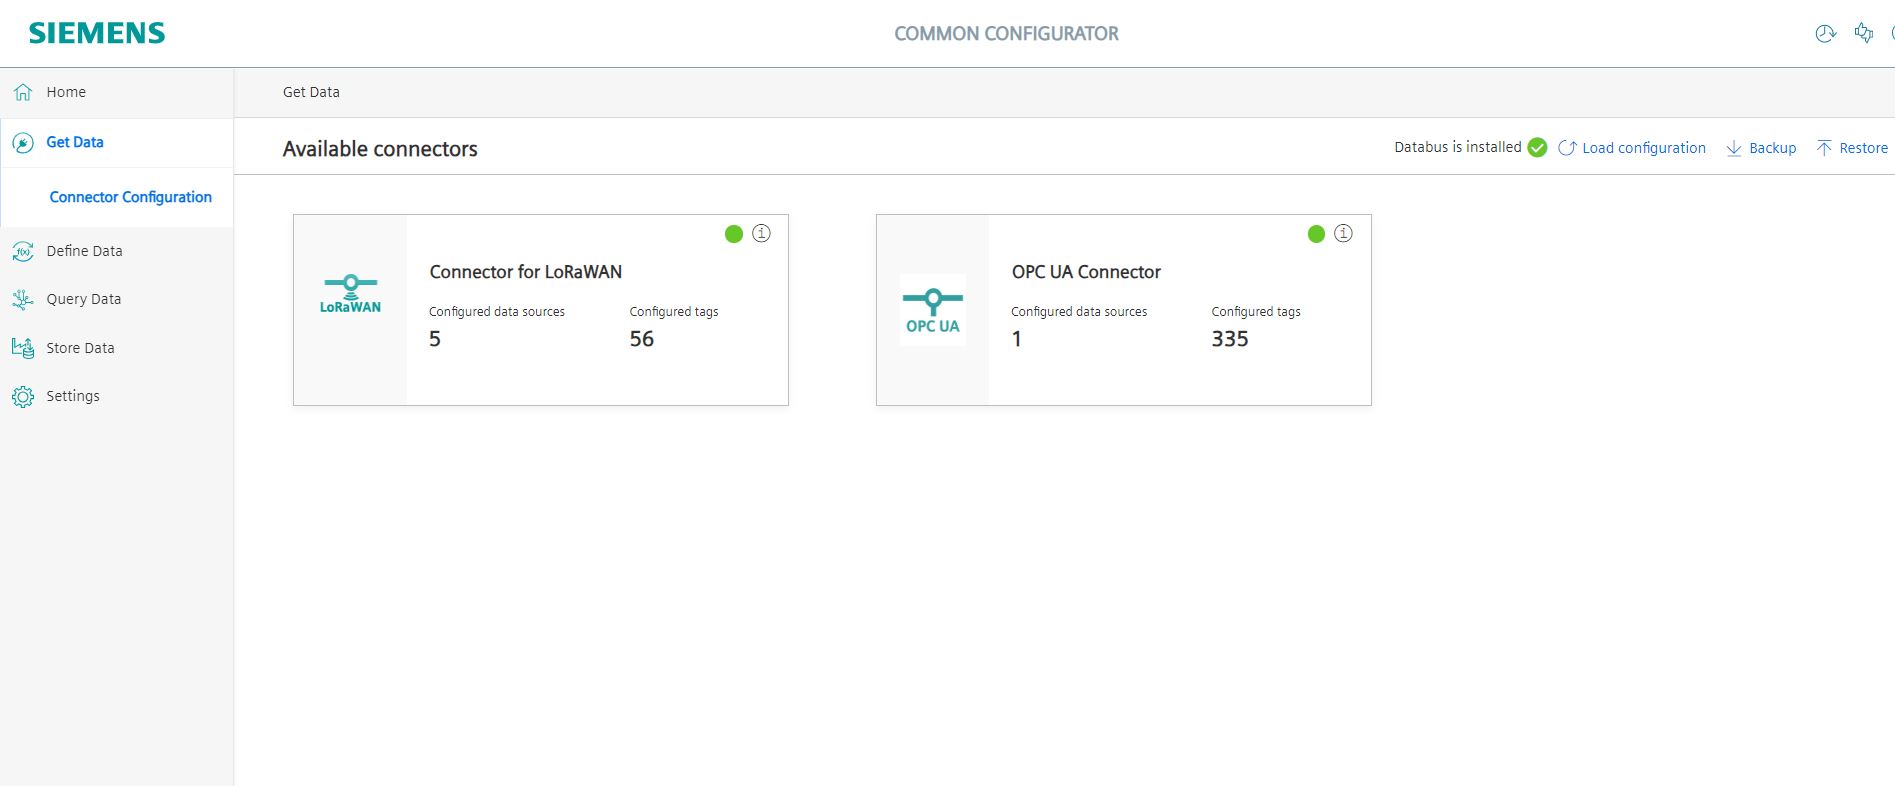Show info for LoRaWAN connector

pyautogui.click(x=761, y=233)
